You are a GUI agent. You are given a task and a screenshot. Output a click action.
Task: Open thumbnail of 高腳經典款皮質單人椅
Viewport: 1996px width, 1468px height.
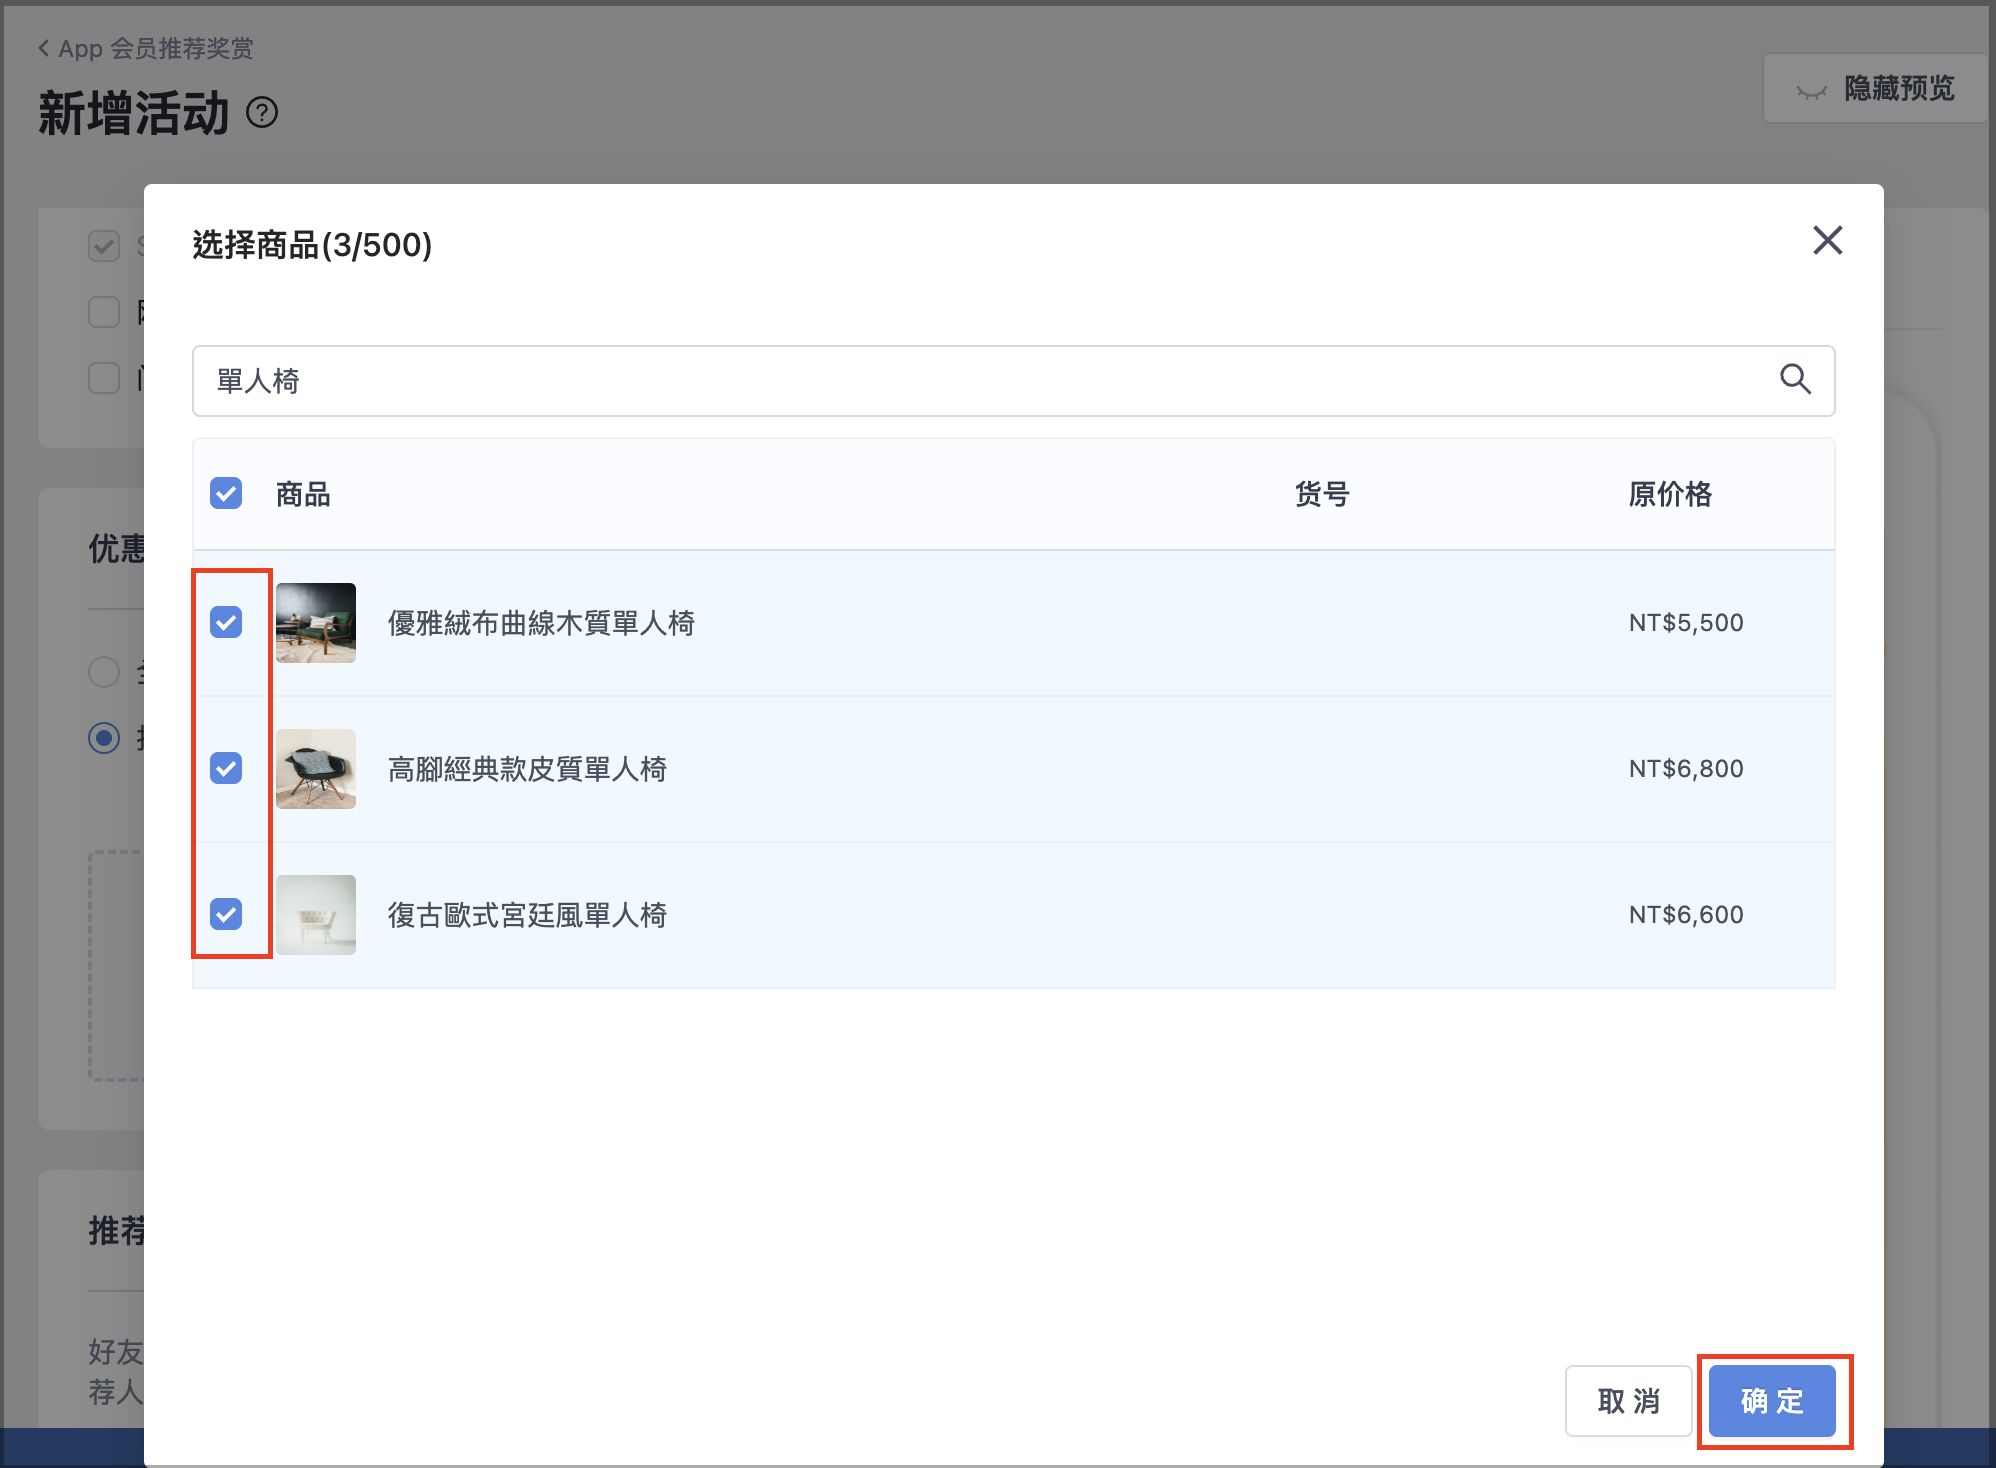coord(316,769)
